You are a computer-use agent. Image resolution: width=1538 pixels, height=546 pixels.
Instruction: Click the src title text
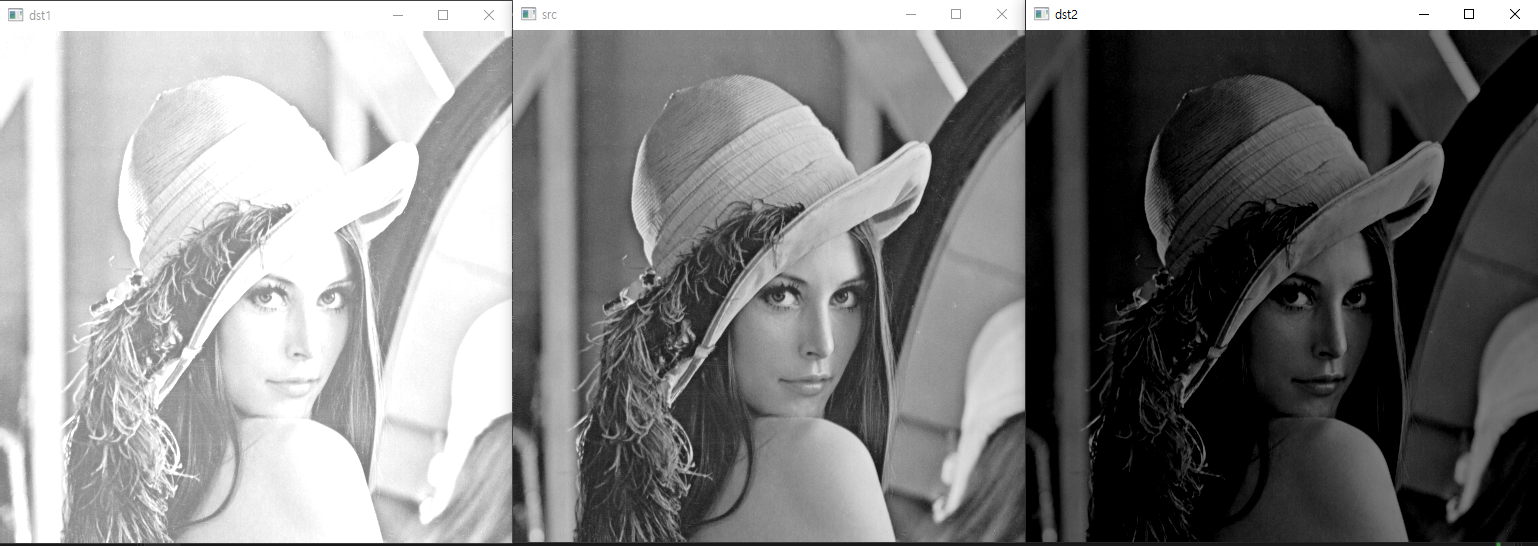pos(549,14)
